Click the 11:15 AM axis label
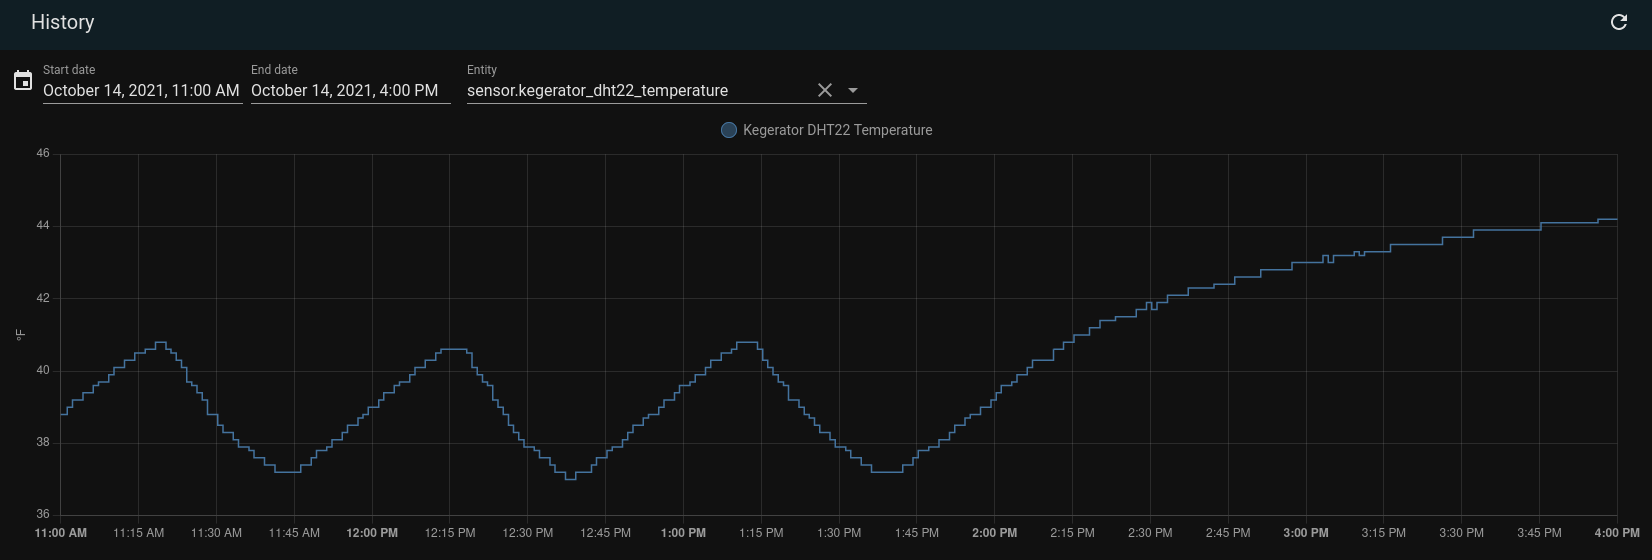This screenshot has height=560, width=1652. coord(139,533)
